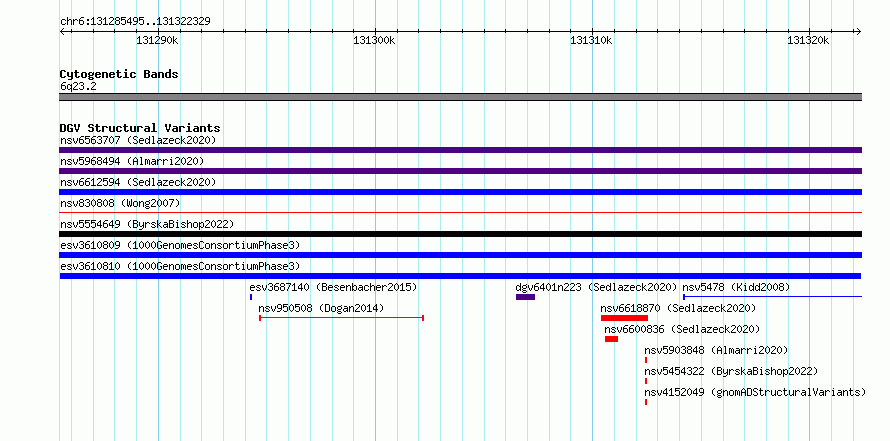The width and height of the screenshot is (890, 441).
Task: Select the purple dgv6401n223 variant block
Action: click(525, 297)
